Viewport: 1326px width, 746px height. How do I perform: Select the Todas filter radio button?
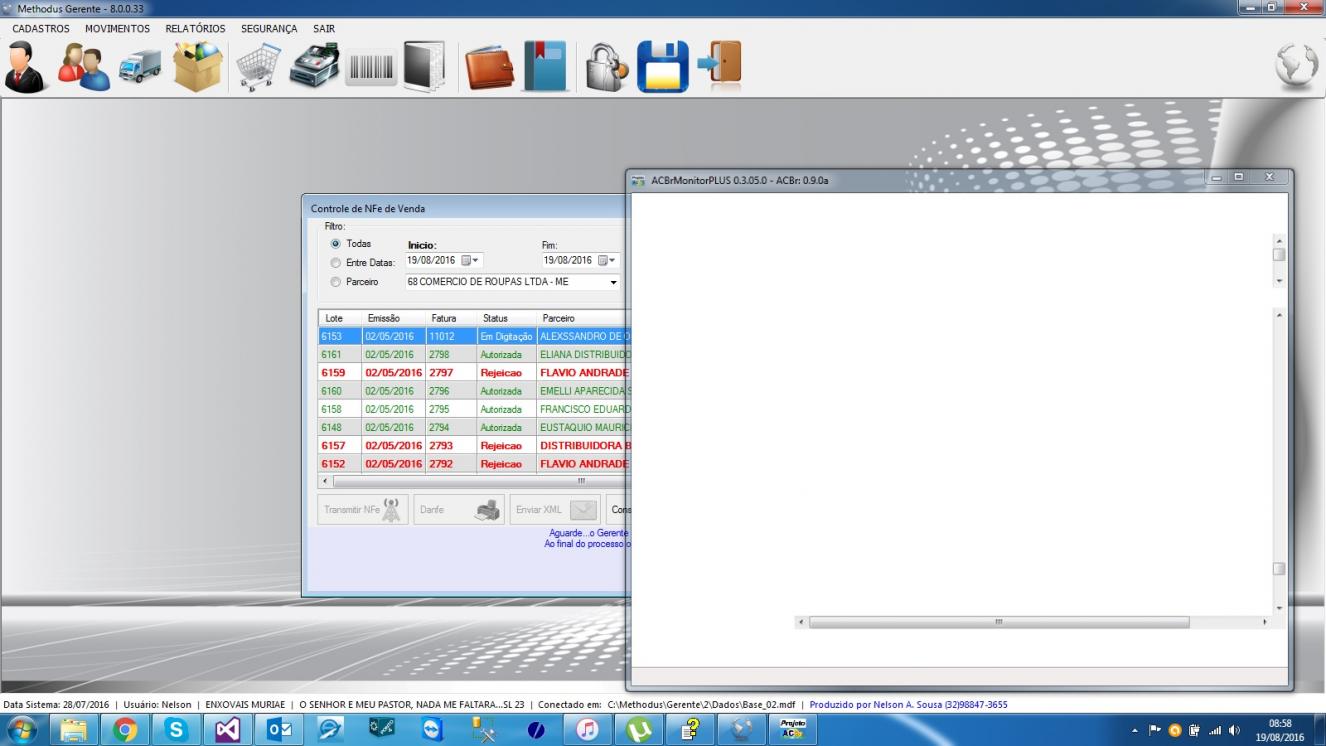click(335, 244)
